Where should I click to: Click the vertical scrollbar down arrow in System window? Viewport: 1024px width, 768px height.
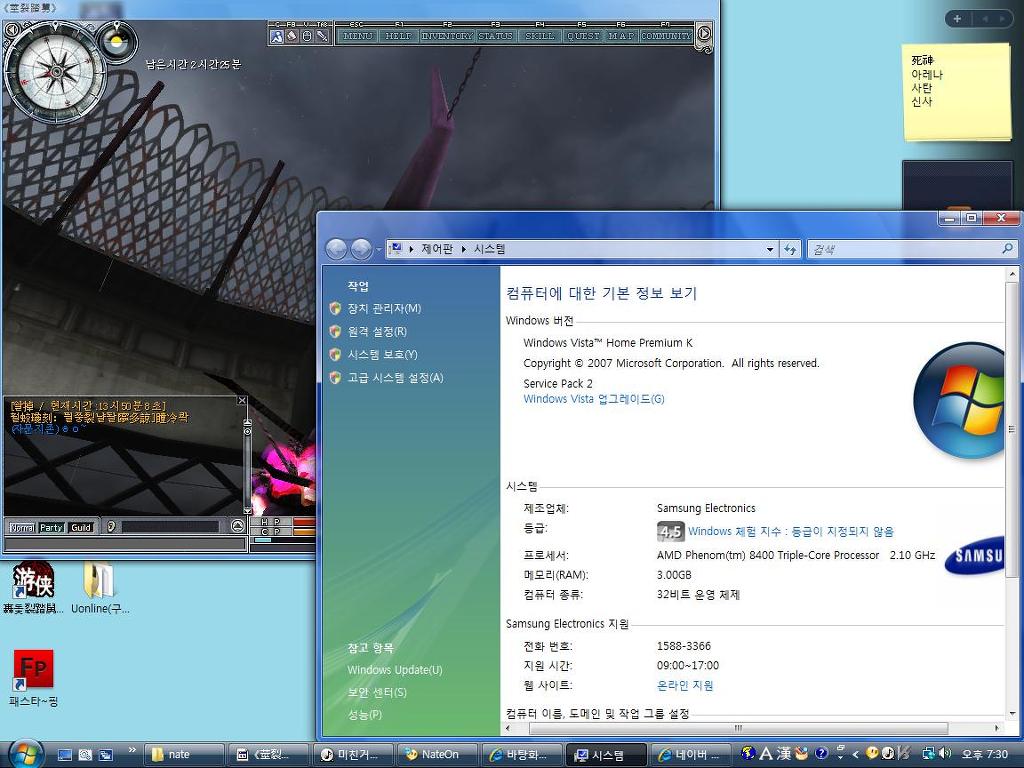[1012, 713]
